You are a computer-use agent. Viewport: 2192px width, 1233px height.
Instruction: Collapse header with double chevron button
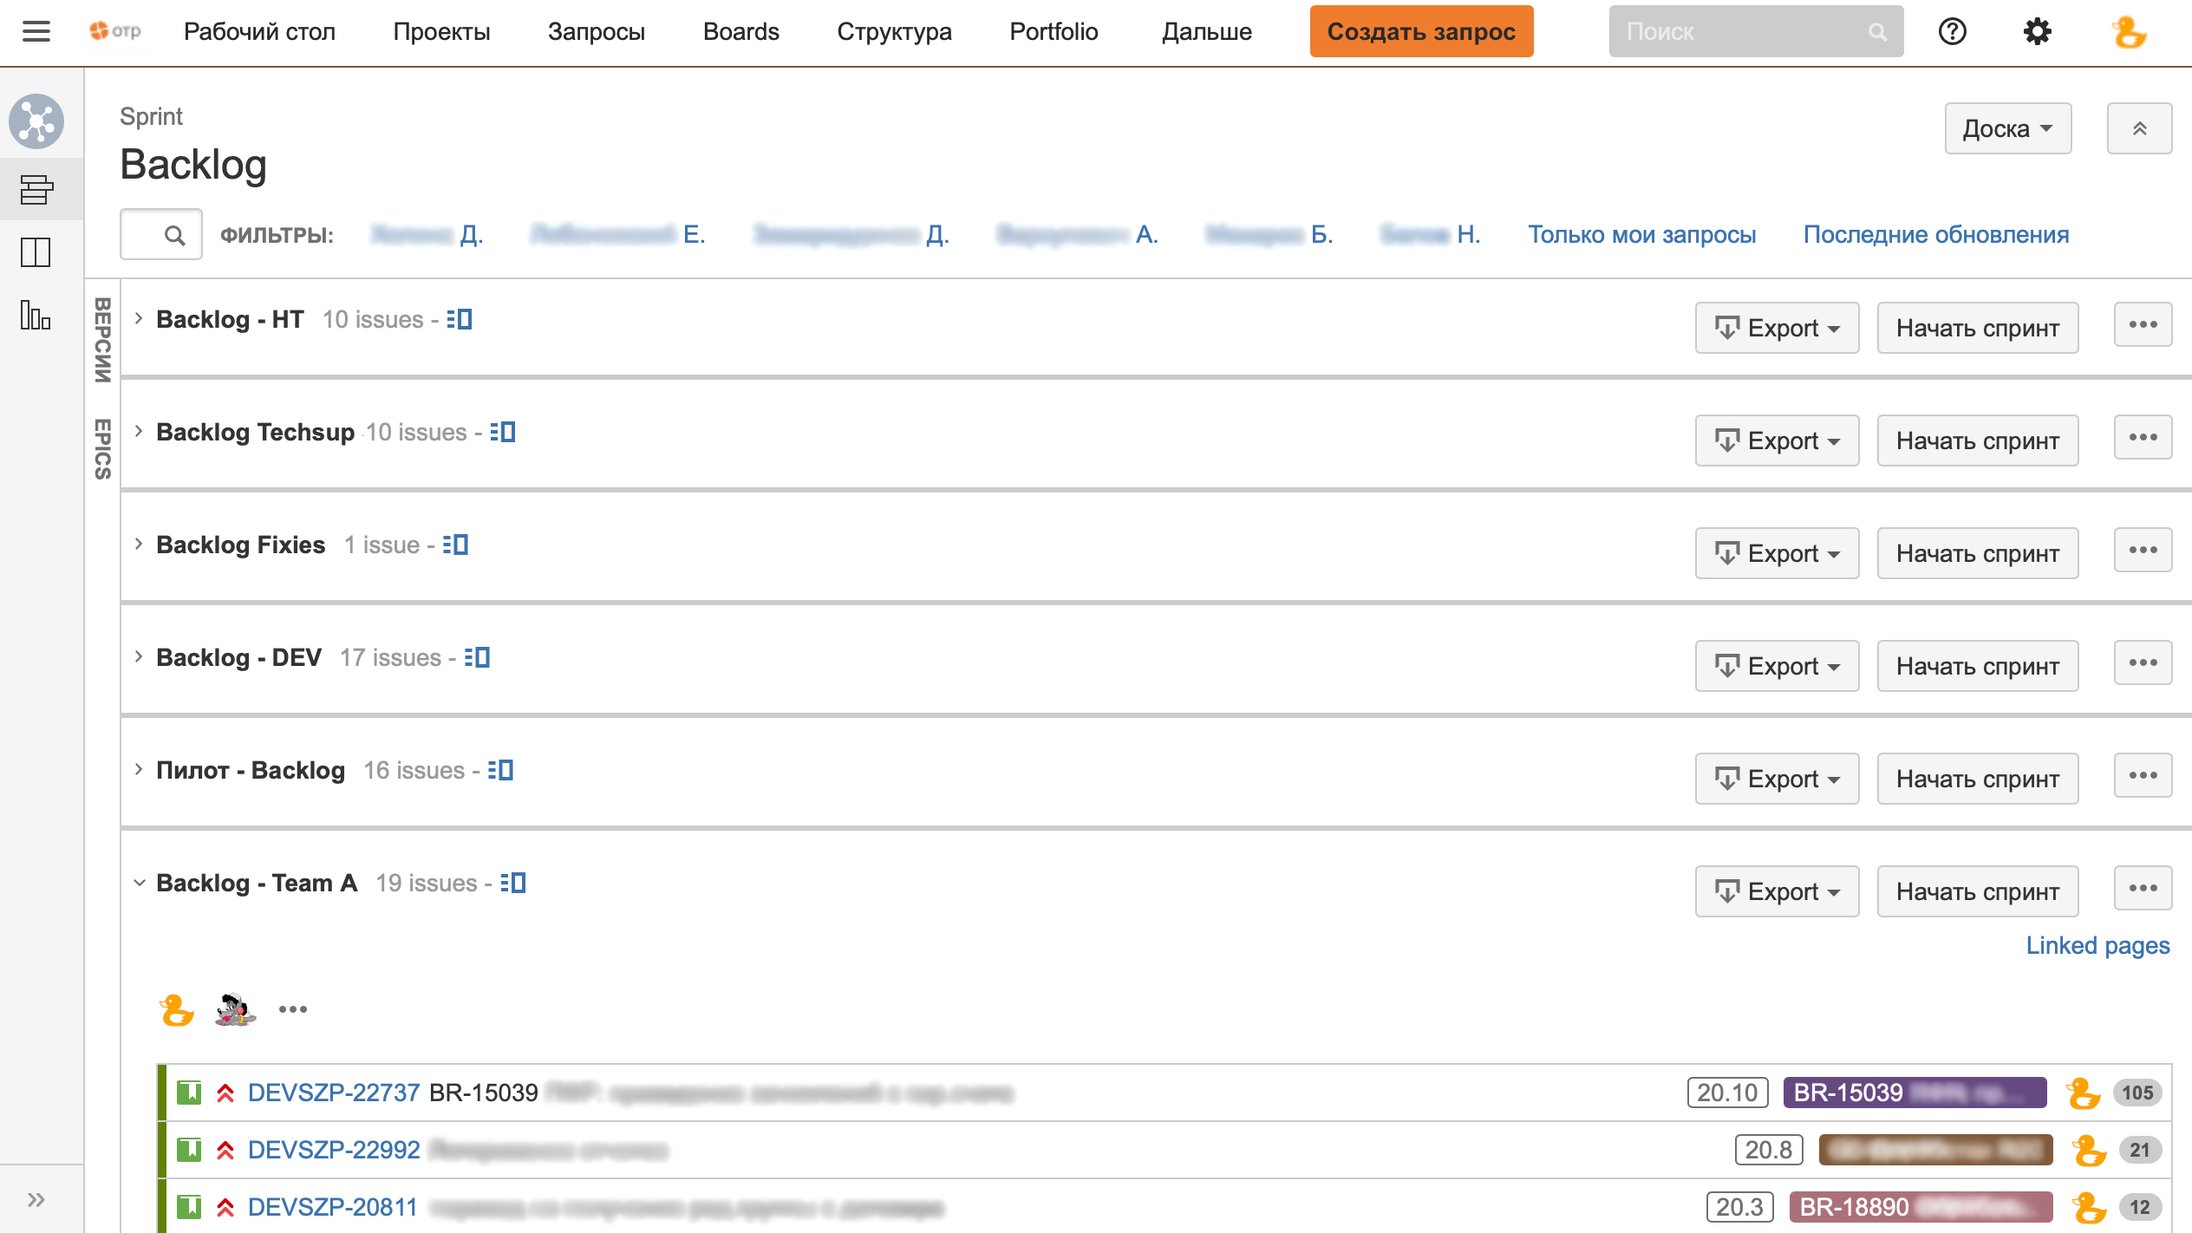tap(2139, 128)
